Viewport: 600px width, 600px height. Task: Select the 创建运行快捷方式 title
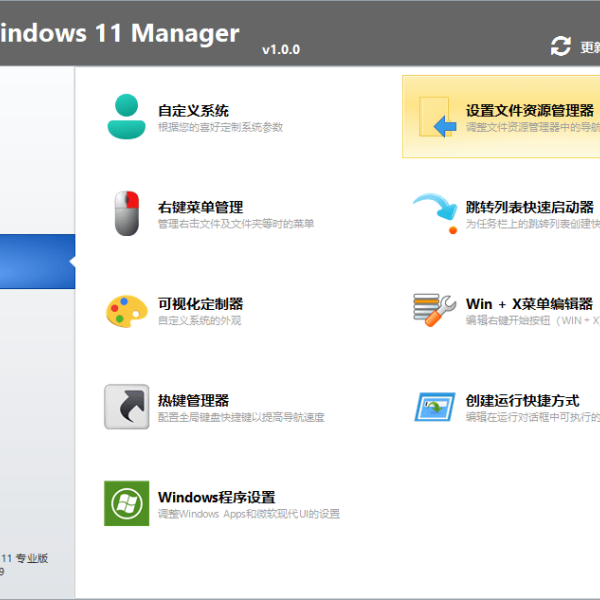pos(522,401)
